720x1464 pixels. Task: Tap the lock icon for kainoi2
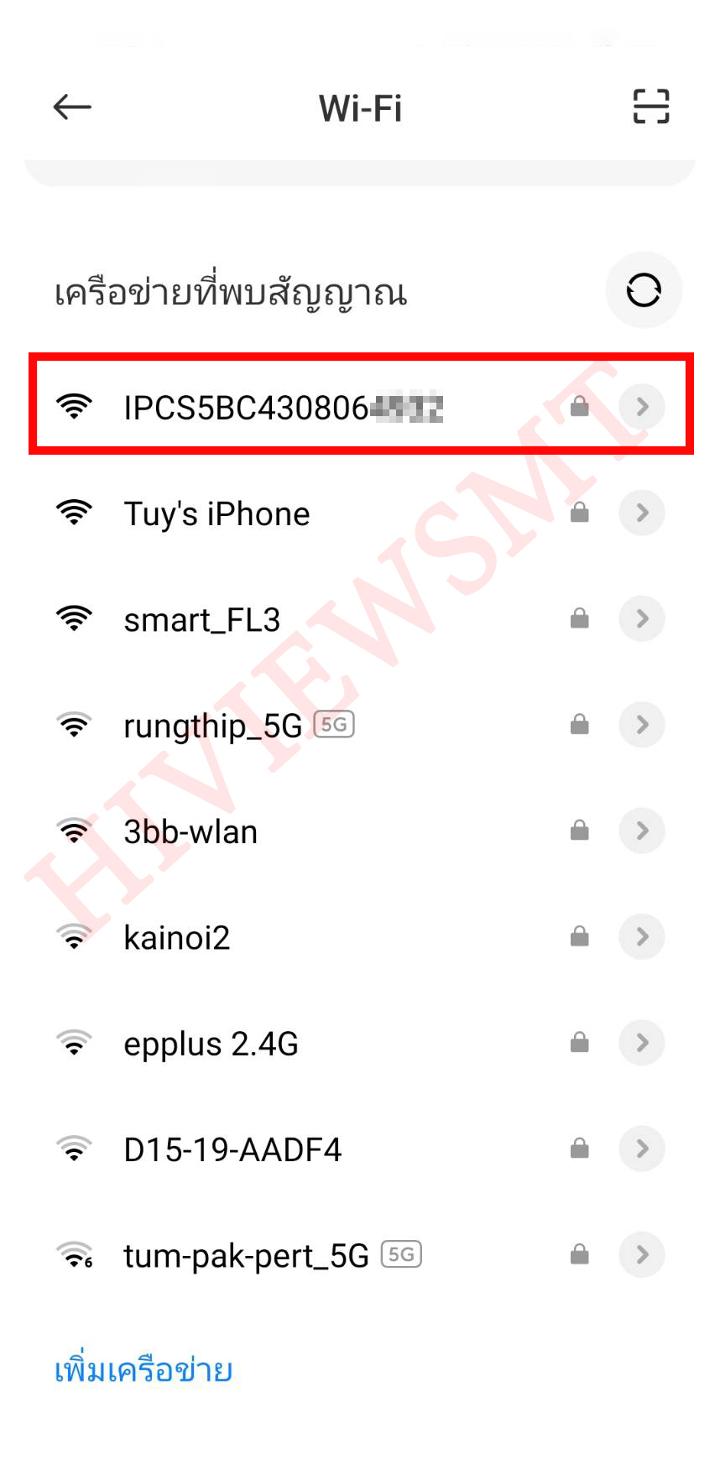pyautogui.click(x=579, y=937)
